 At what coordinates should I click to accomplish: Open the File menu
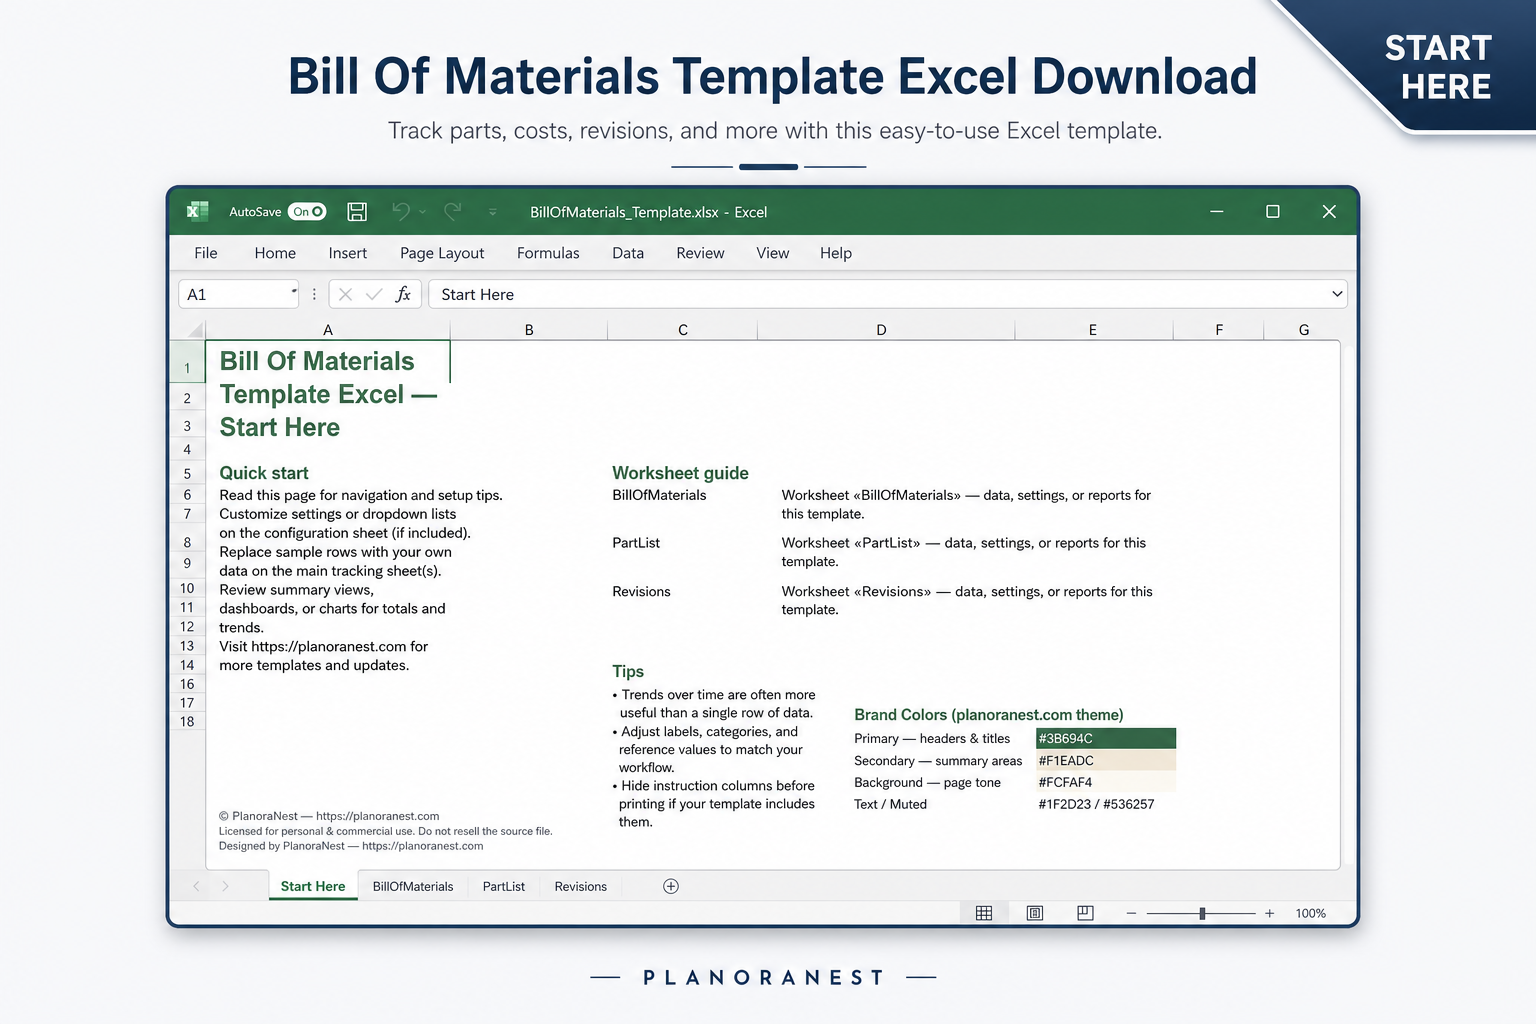206,253
